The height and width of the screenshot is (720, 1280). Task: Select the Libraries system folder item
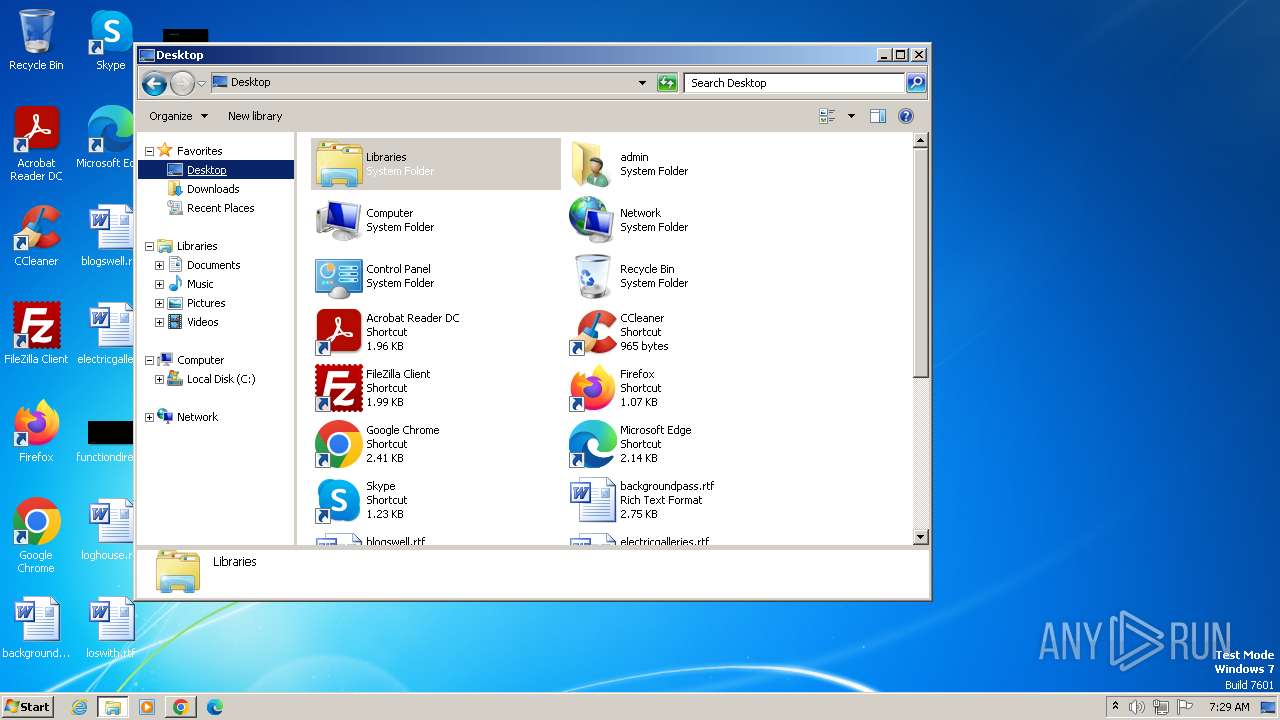[x=436, y=164]
